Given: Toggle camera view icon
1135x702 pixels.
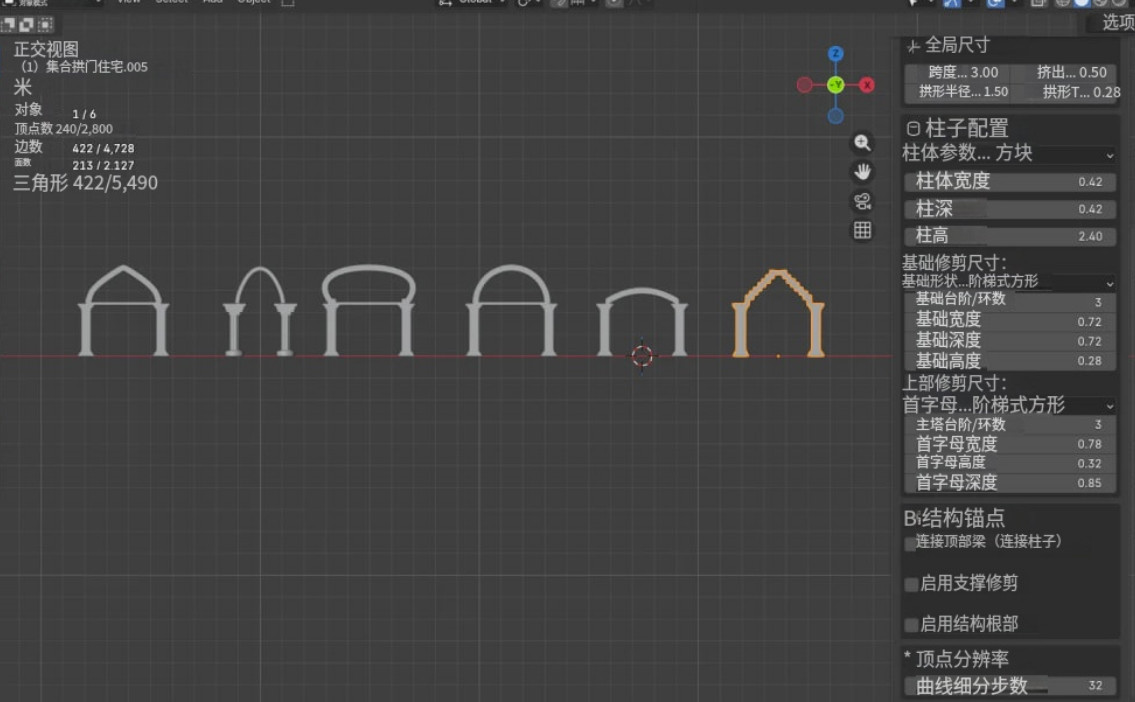Looking at the screenshot, I should click(862, 201).
